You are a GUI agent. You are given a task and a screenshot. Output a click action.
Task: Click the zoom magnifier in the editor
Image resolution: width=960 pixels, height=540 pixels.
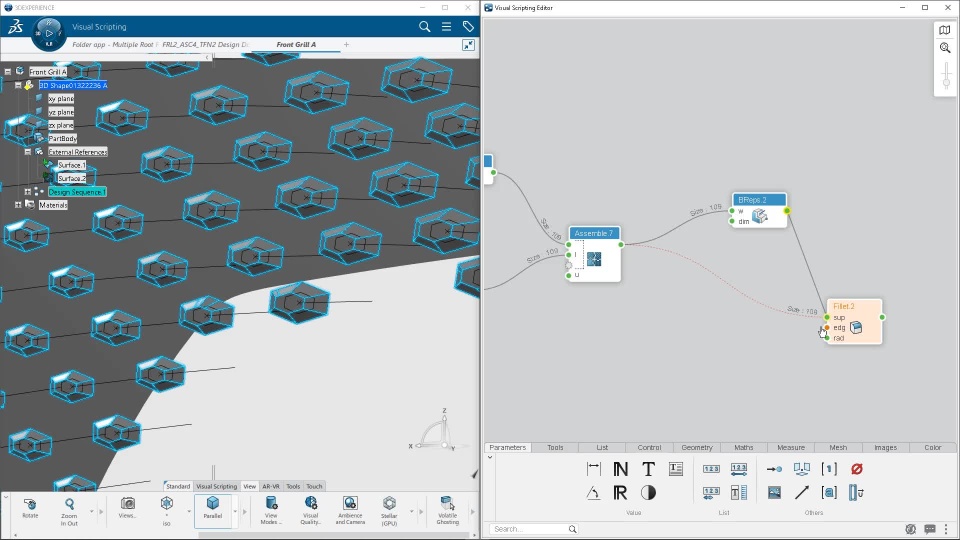click(x=945, y=48)
